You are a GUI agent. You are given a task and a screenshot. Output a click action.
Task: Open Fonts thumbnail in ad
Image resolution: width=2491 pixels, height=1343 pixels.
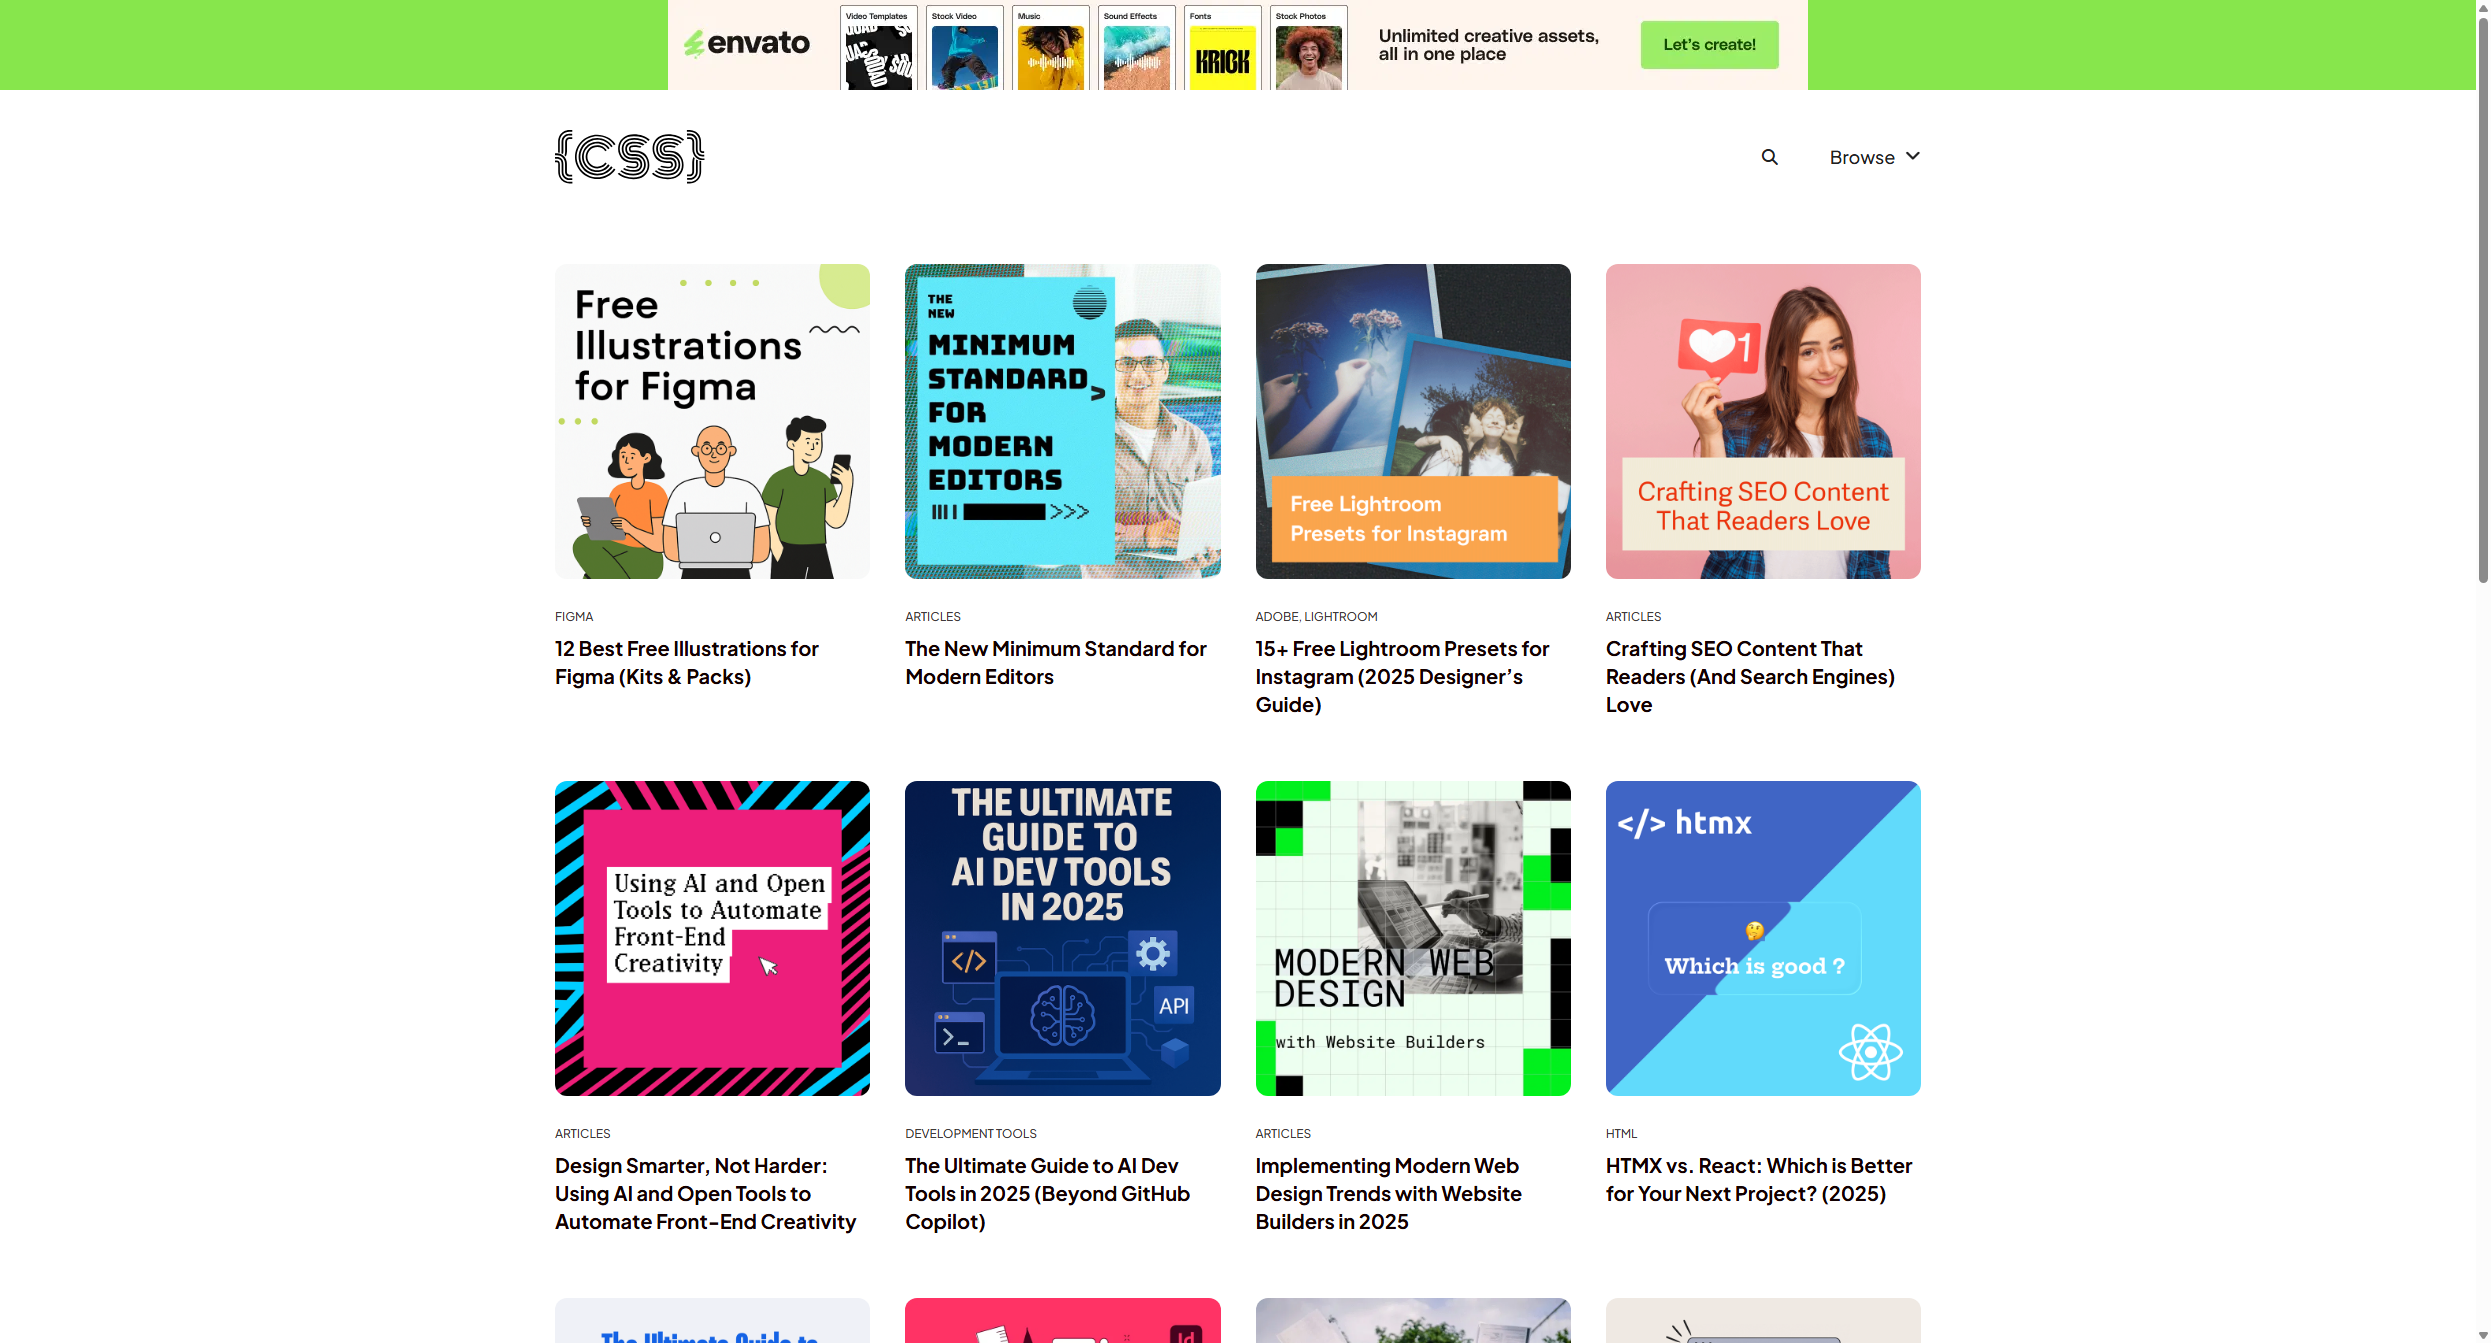[1222, 48]
